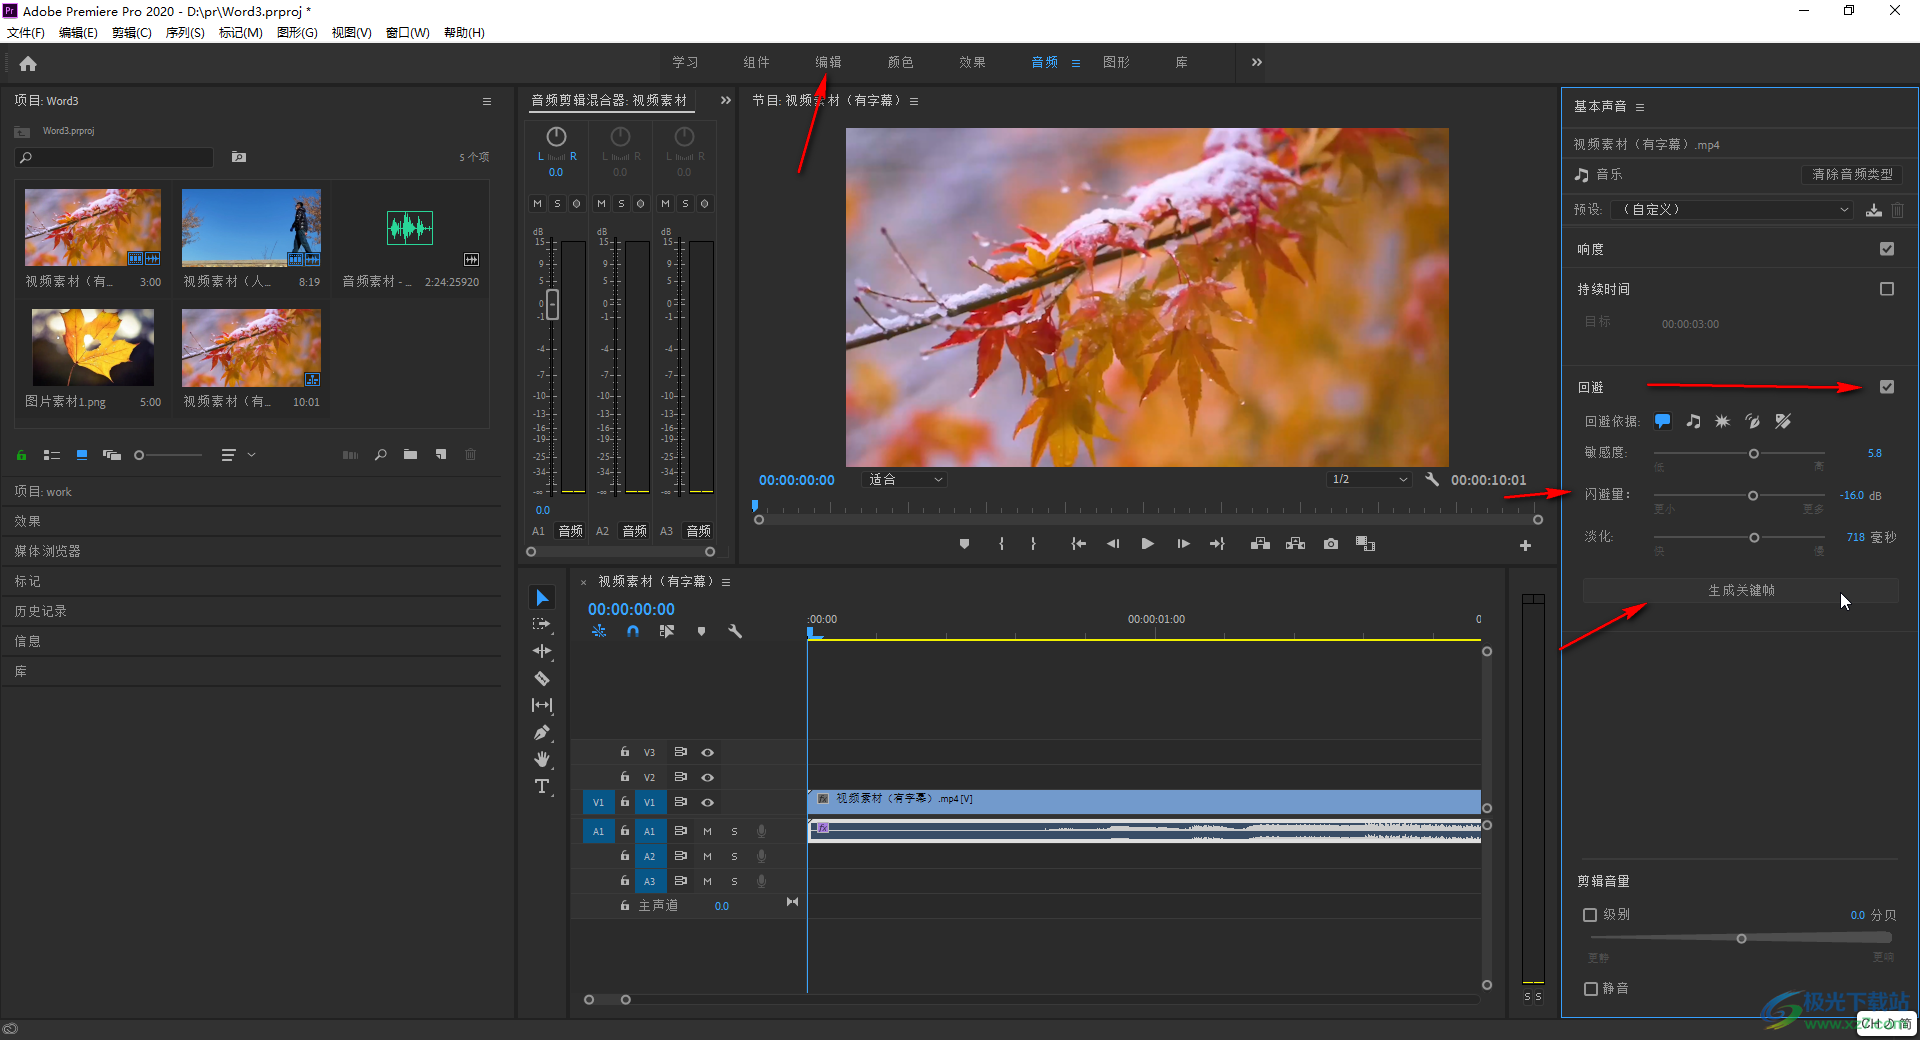Screen dimensions: 1920x1040
Task: Select the Ripple Edit tool
Action: click(x=542, y=651)
